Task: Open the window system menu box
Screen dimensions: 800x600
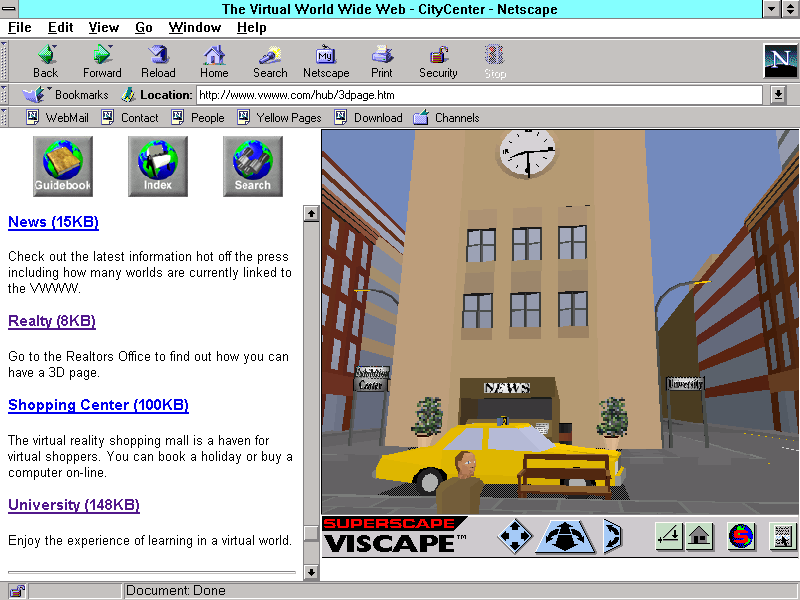Action: [x=9, y=9]
